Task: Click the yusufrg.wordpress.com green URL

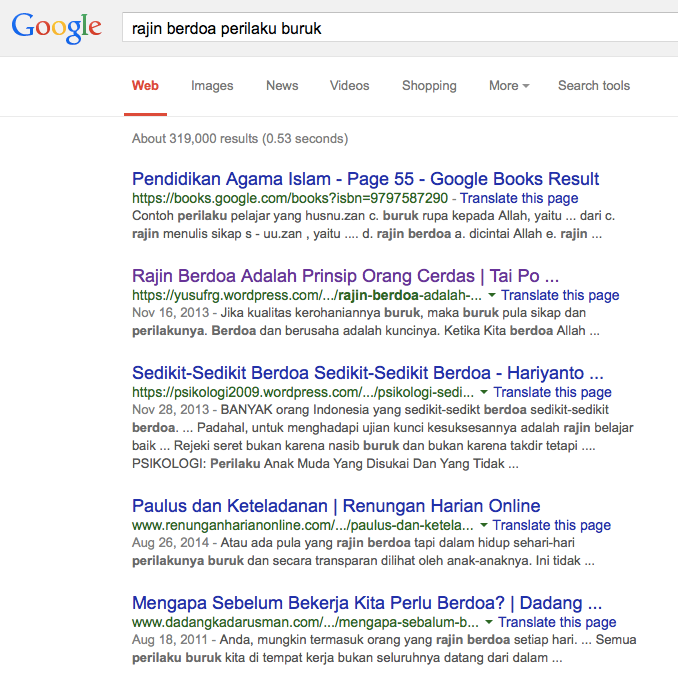Action: (307, 295)
